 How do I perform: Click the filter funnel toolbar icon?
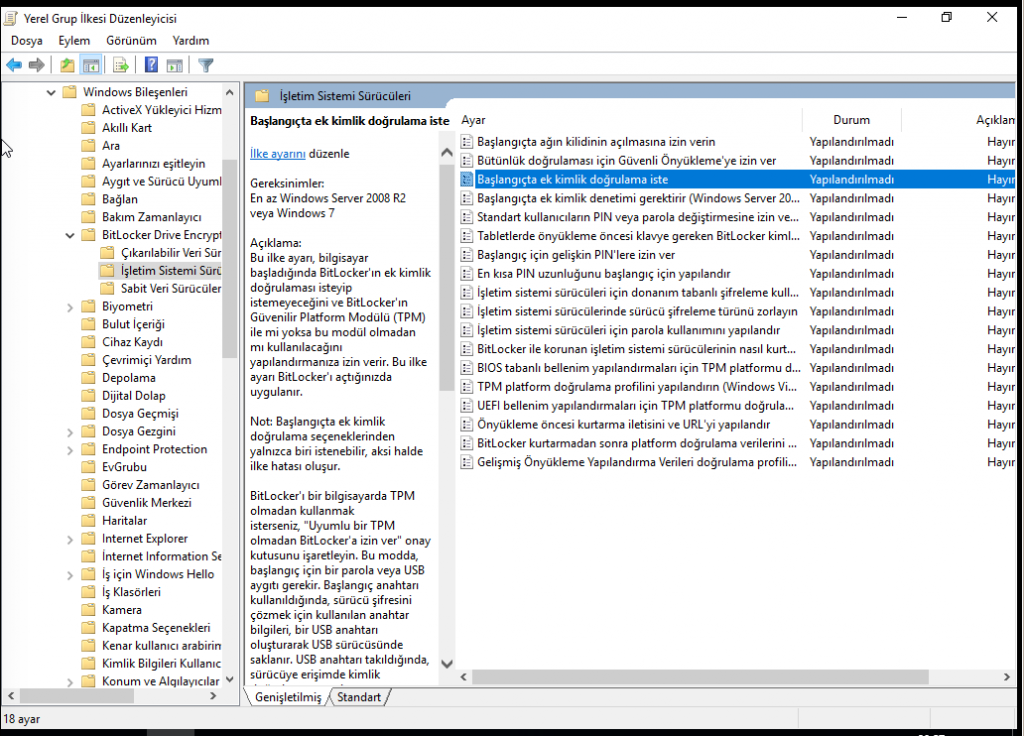point(206,65)
